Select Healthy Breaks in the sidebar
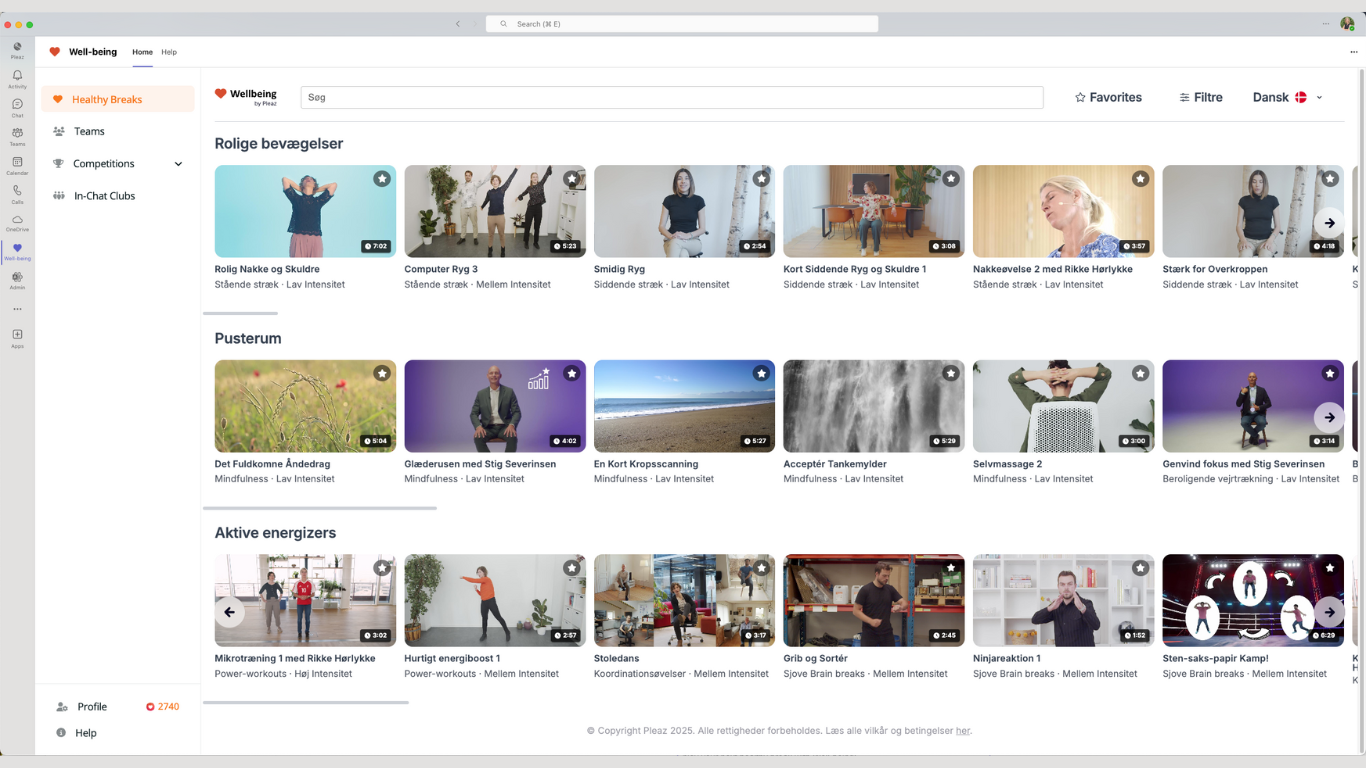Screen dimensions: 1366x768 click(118, 99)
